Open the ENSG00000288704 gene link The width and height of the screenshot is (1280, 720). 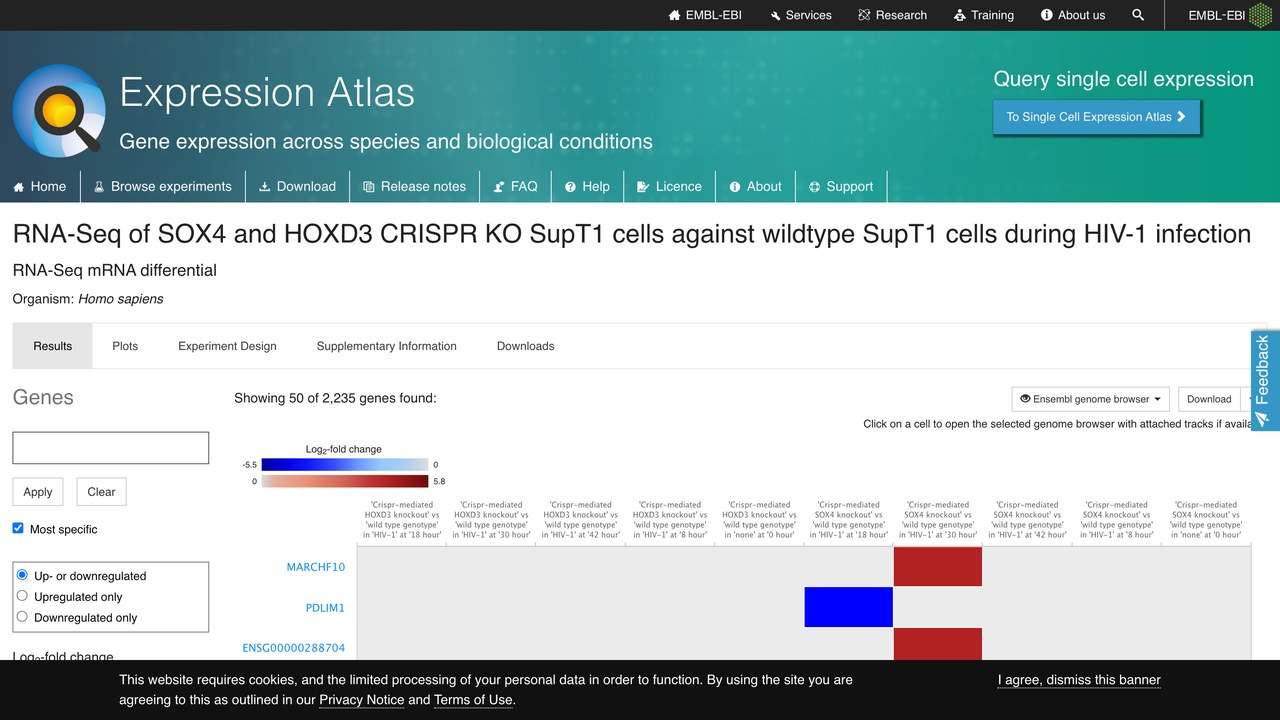point(294,648)
